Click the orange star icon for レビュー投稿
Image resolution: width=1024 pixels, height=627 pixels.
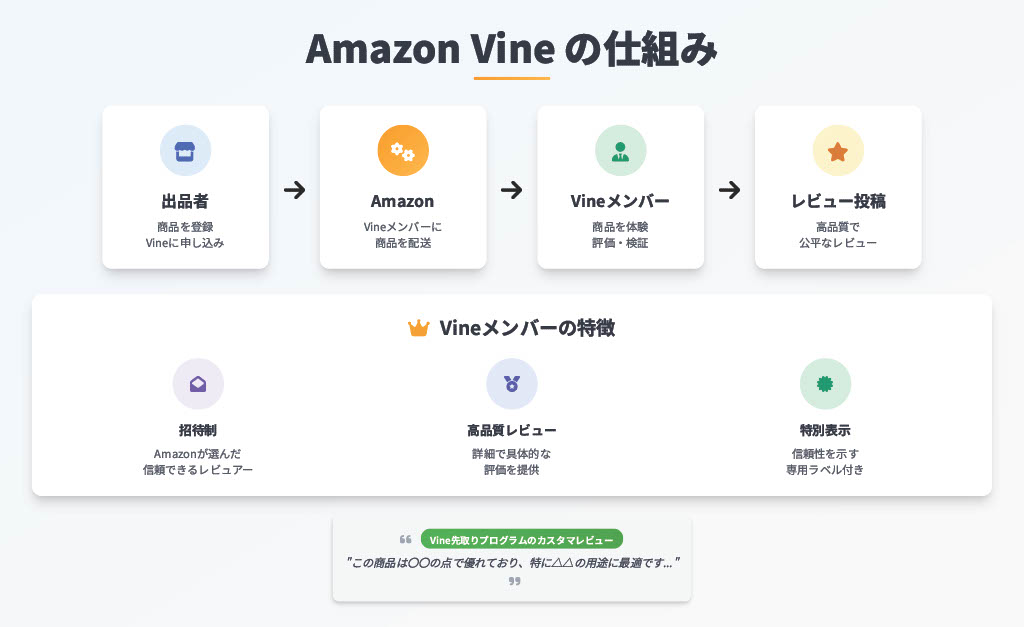[x=838, y=152]
